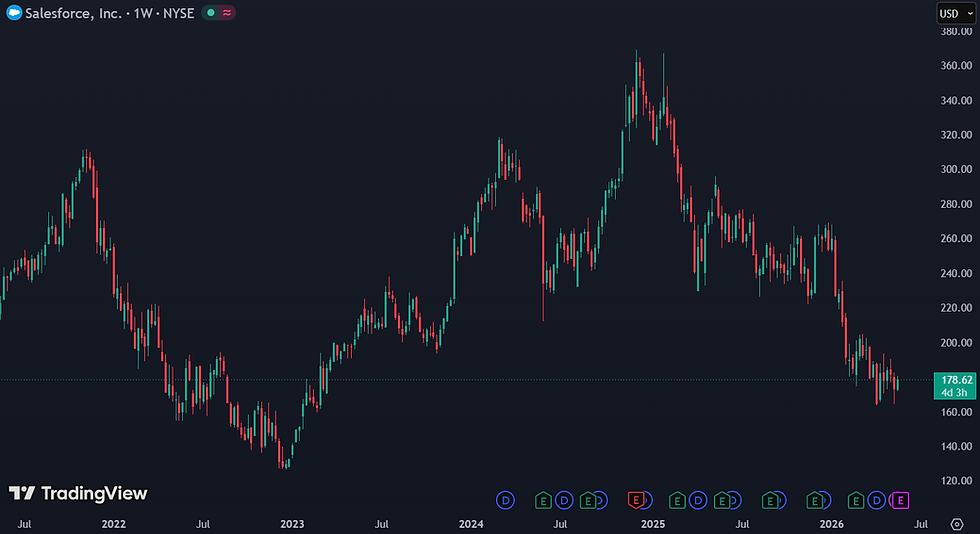Click the 2025 time axis label
The image size is (980, 534).
click(x=652, y=524)
